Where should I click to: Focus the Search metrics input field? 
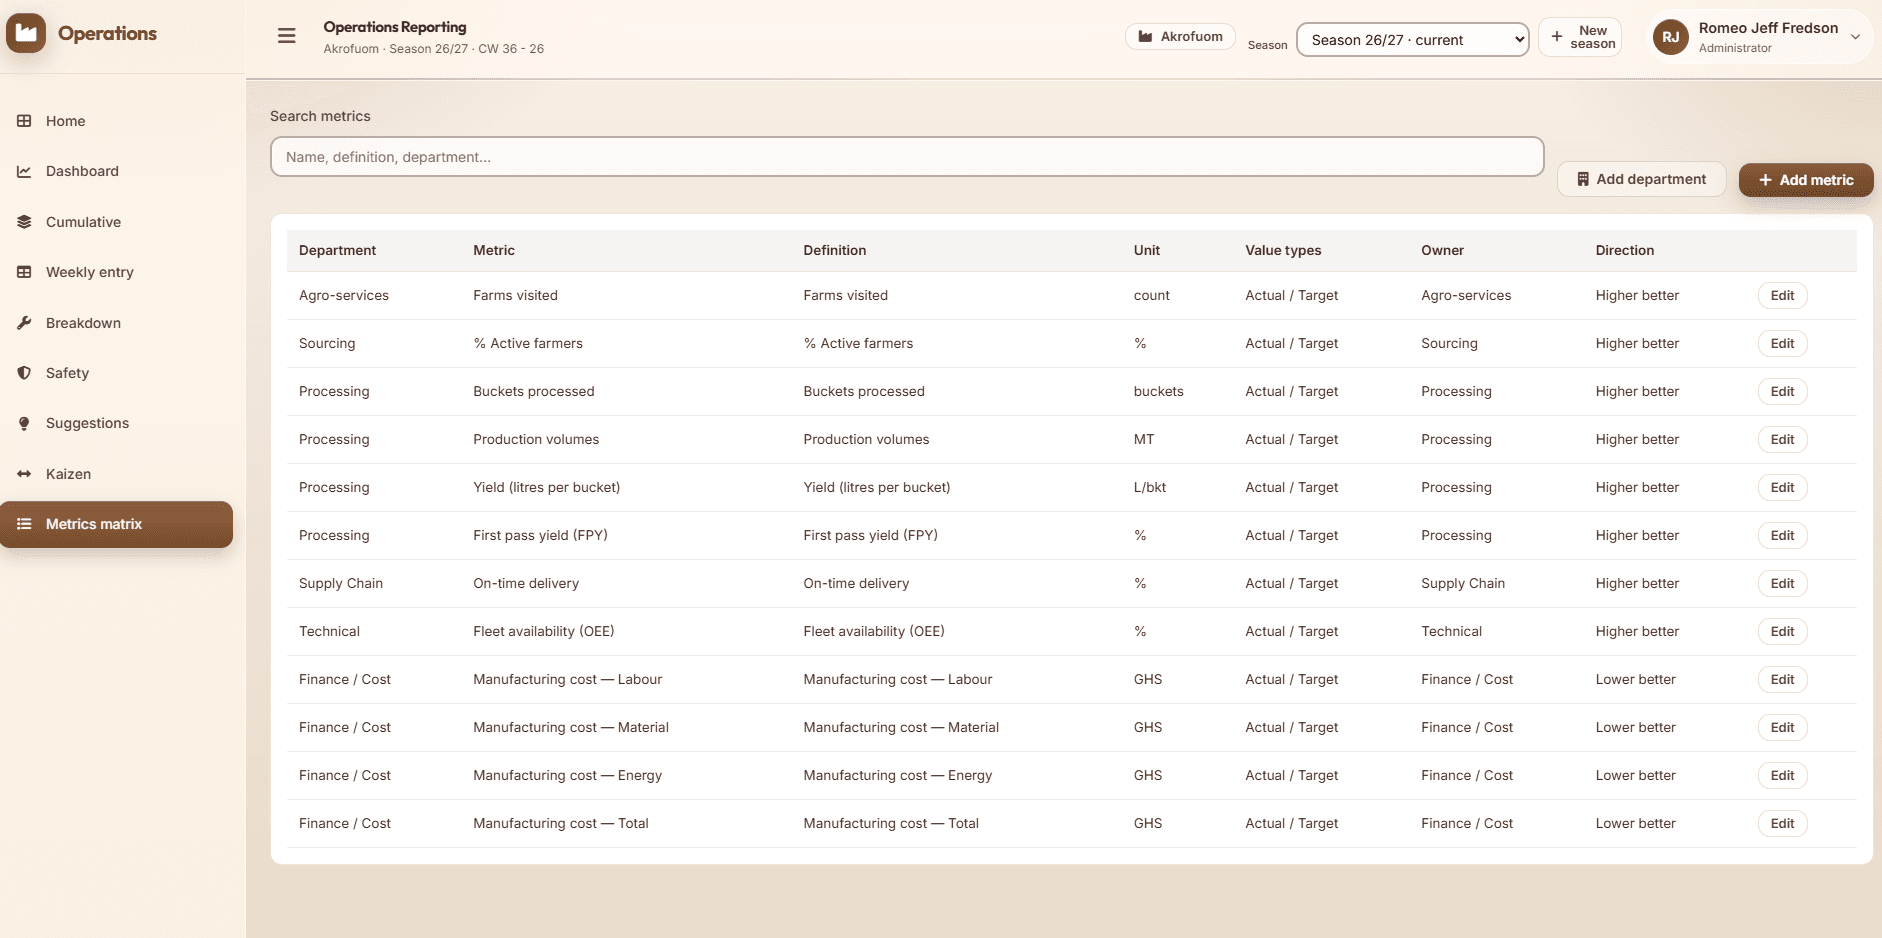point(907,157)
